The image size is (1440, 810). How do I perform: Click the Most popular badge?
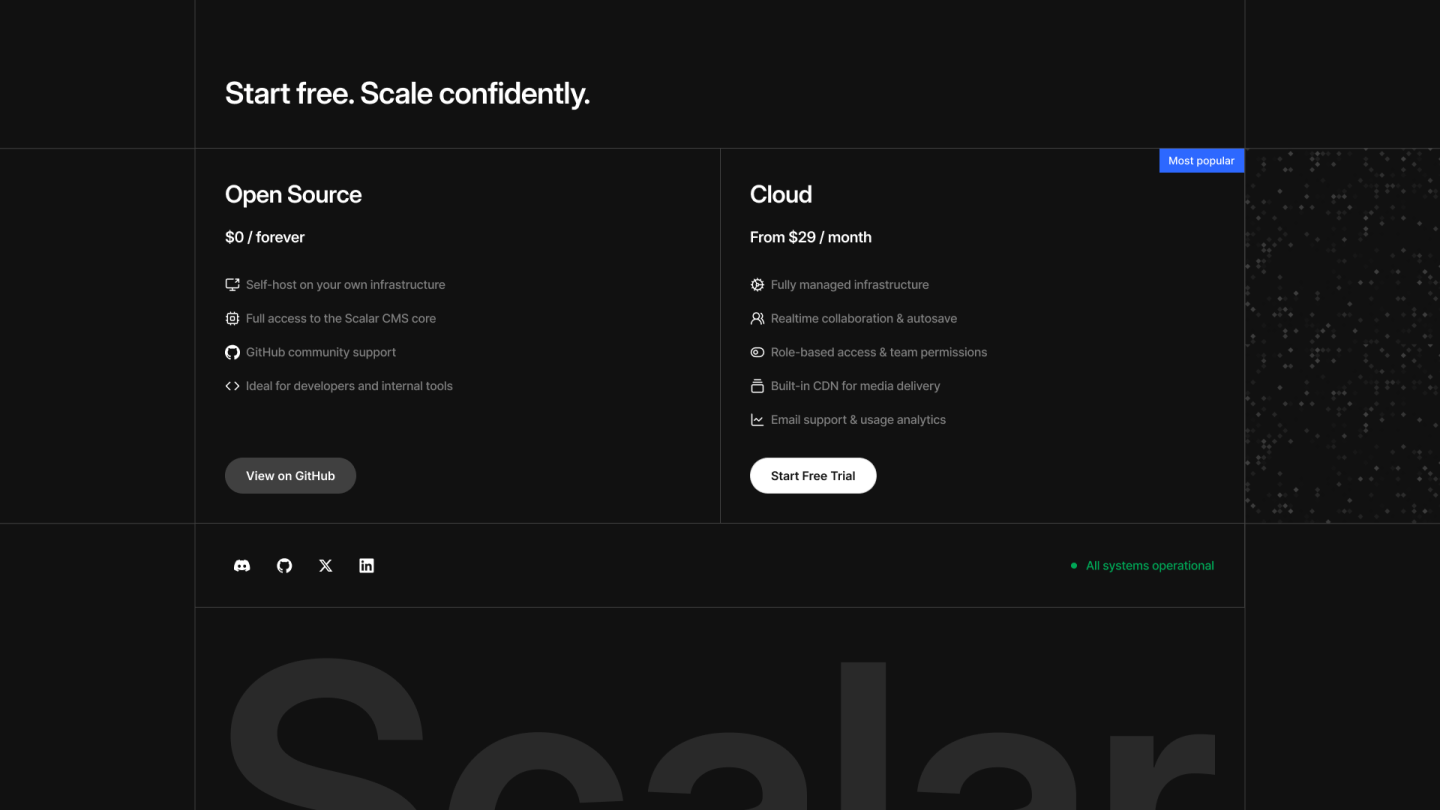1201,161
